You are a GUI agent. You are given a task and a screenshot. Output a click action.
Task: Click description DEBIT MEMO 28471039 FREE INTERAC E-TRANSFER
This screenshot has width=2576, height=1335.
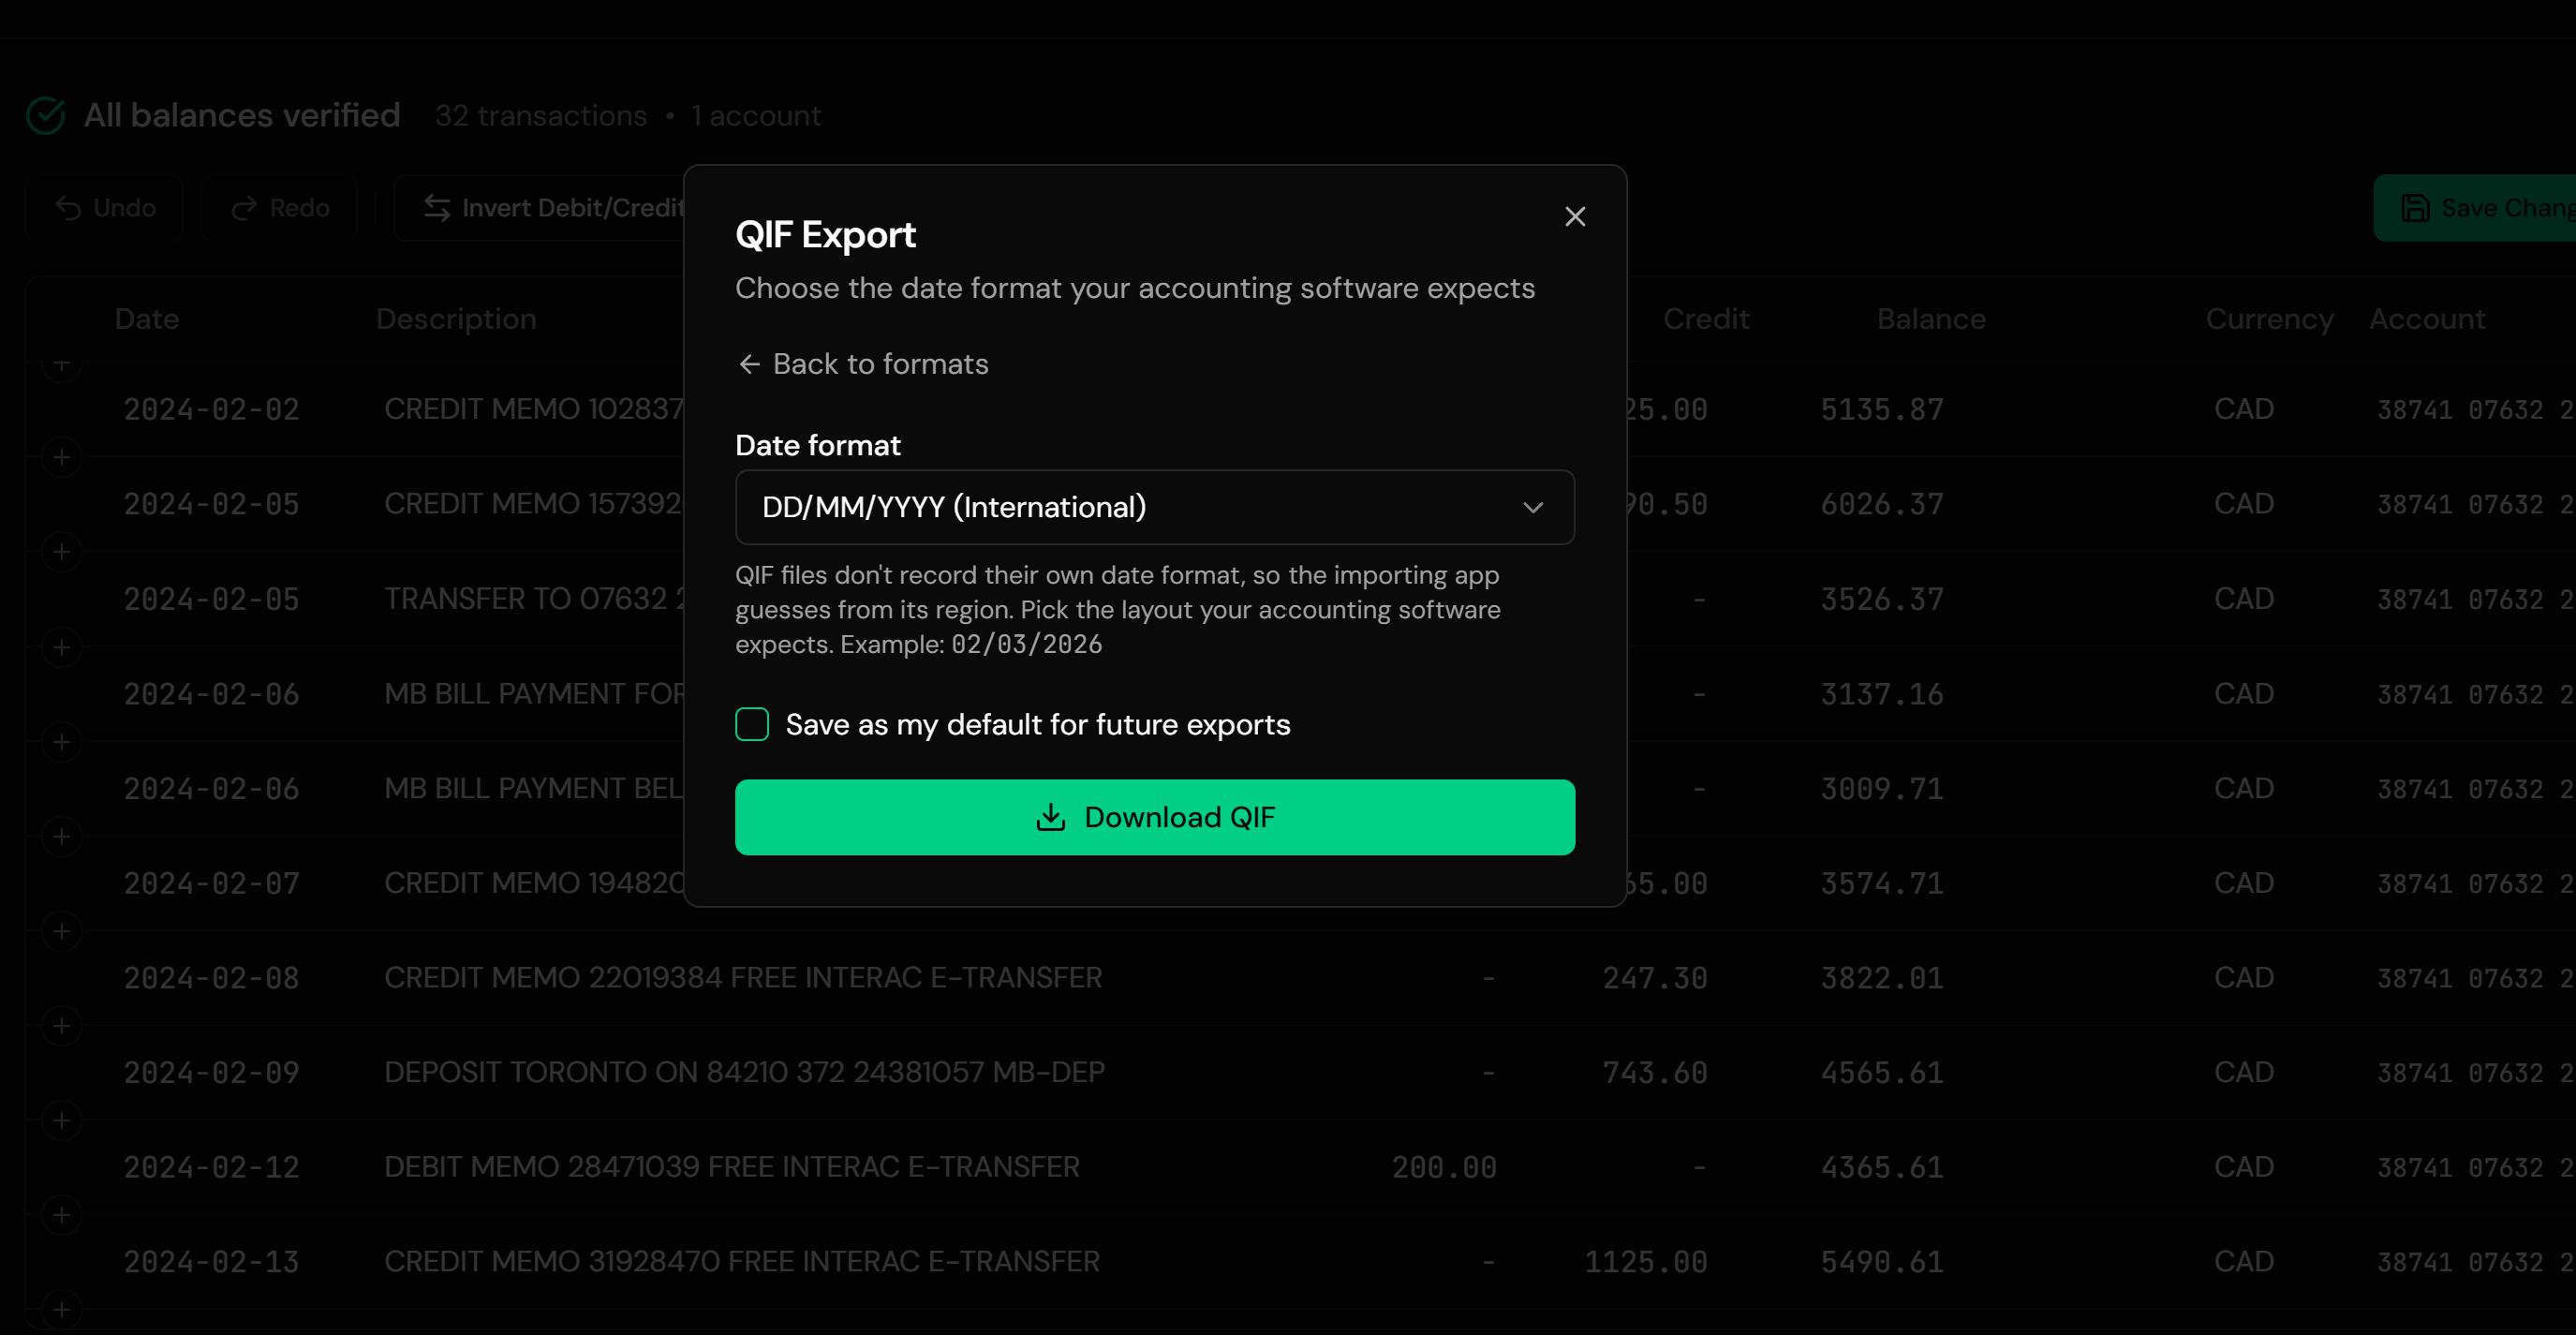point(732,1167)
